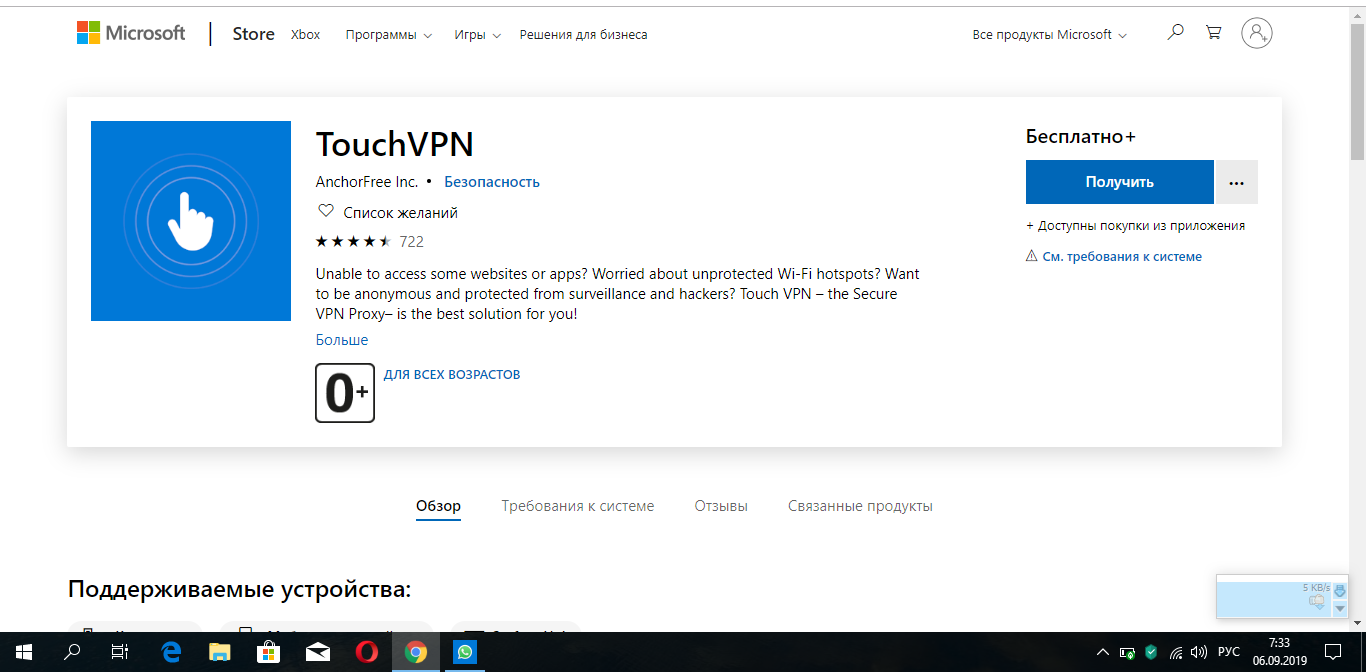
Task: Click the page scrollbar down arrow
Action: tap(1357, 622)
